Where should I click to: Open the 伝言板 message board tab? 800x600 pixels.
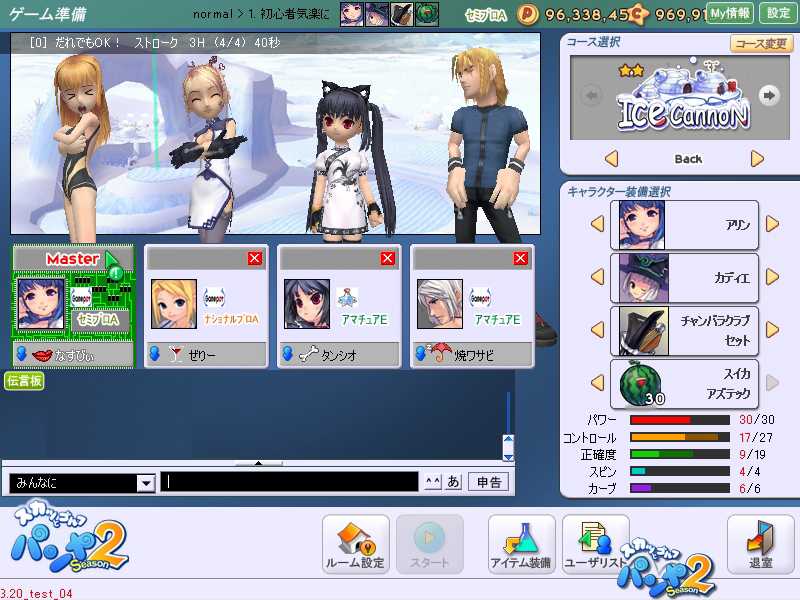pos(24,381)
